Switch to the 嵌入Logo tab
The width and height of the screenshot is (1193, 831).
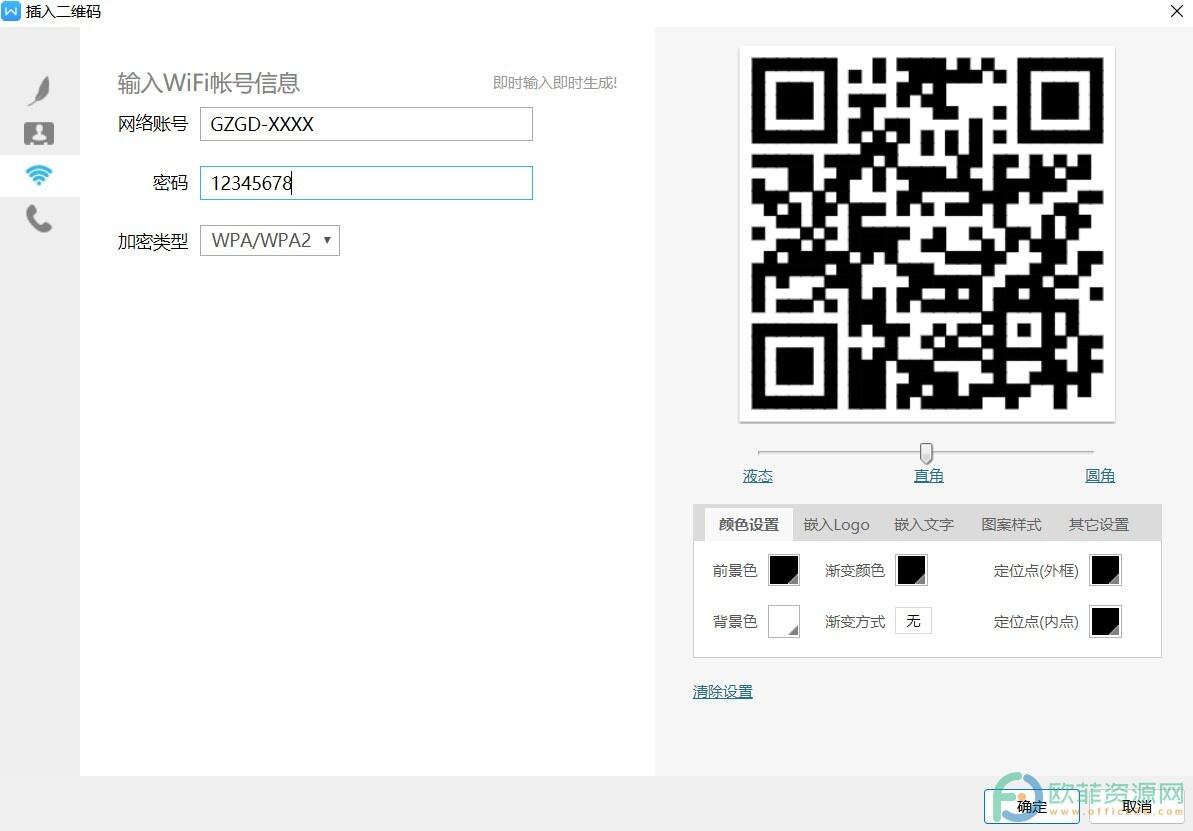coord(836,524)
